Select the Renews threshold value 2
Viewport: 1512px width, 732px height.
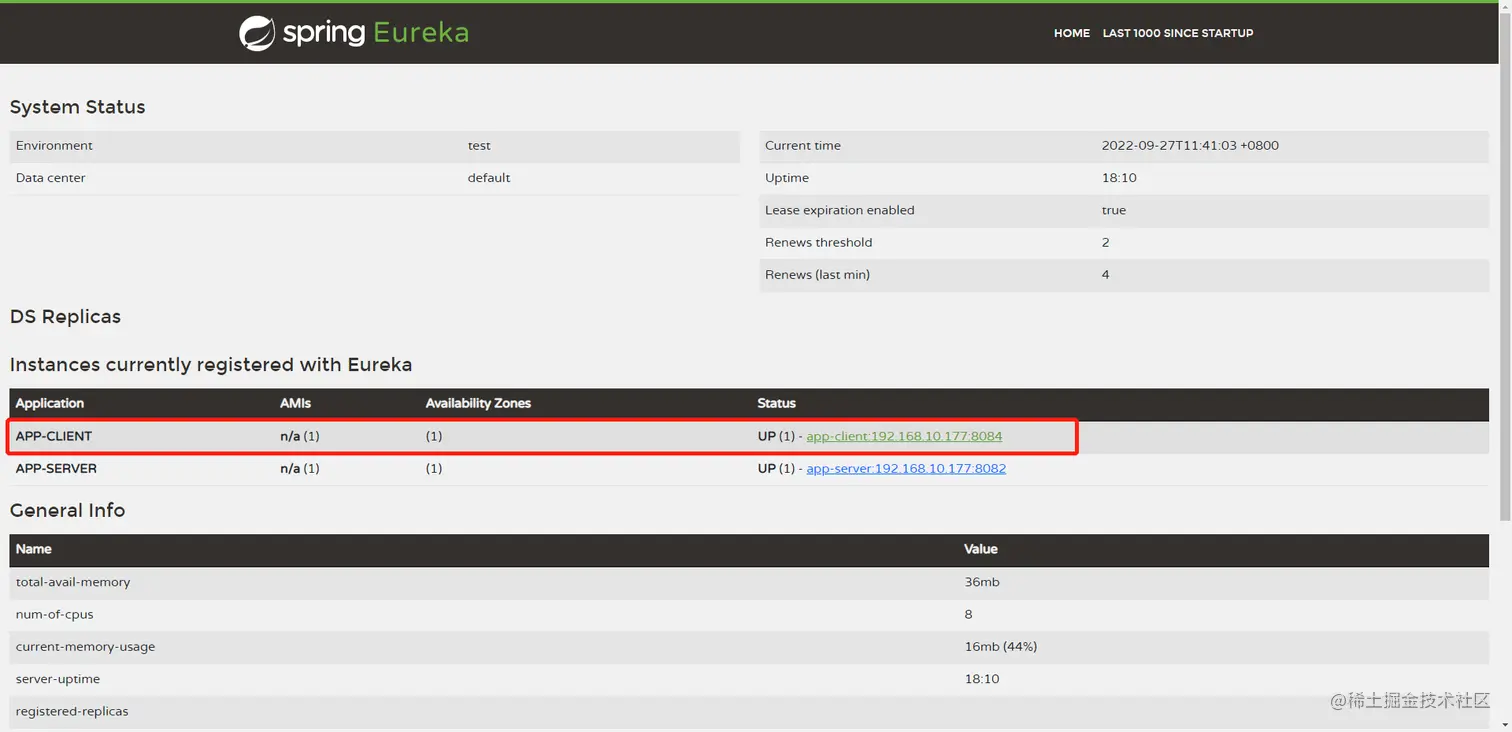coord(1105,242)
